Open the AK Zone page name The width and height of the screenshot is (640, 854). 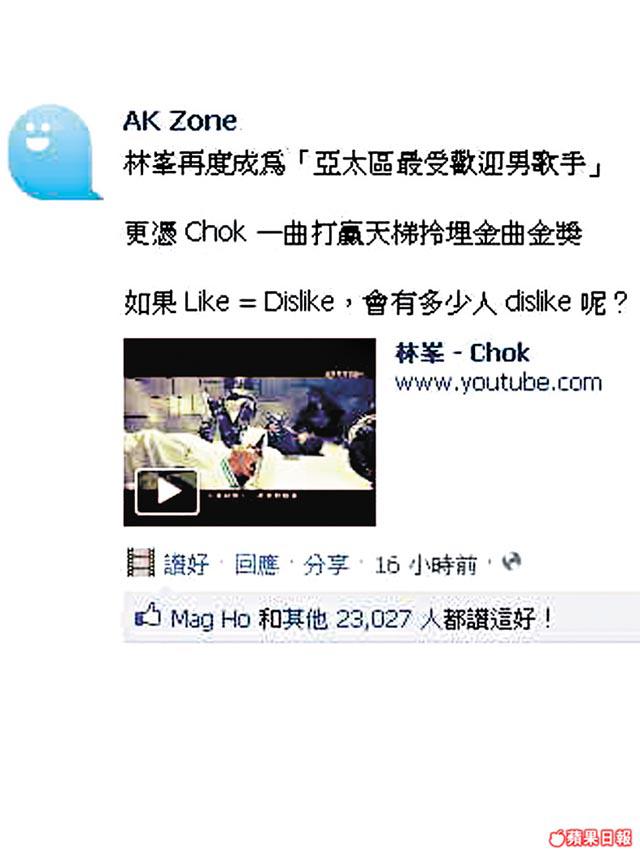pyautogui.click(x=180, y=121)
